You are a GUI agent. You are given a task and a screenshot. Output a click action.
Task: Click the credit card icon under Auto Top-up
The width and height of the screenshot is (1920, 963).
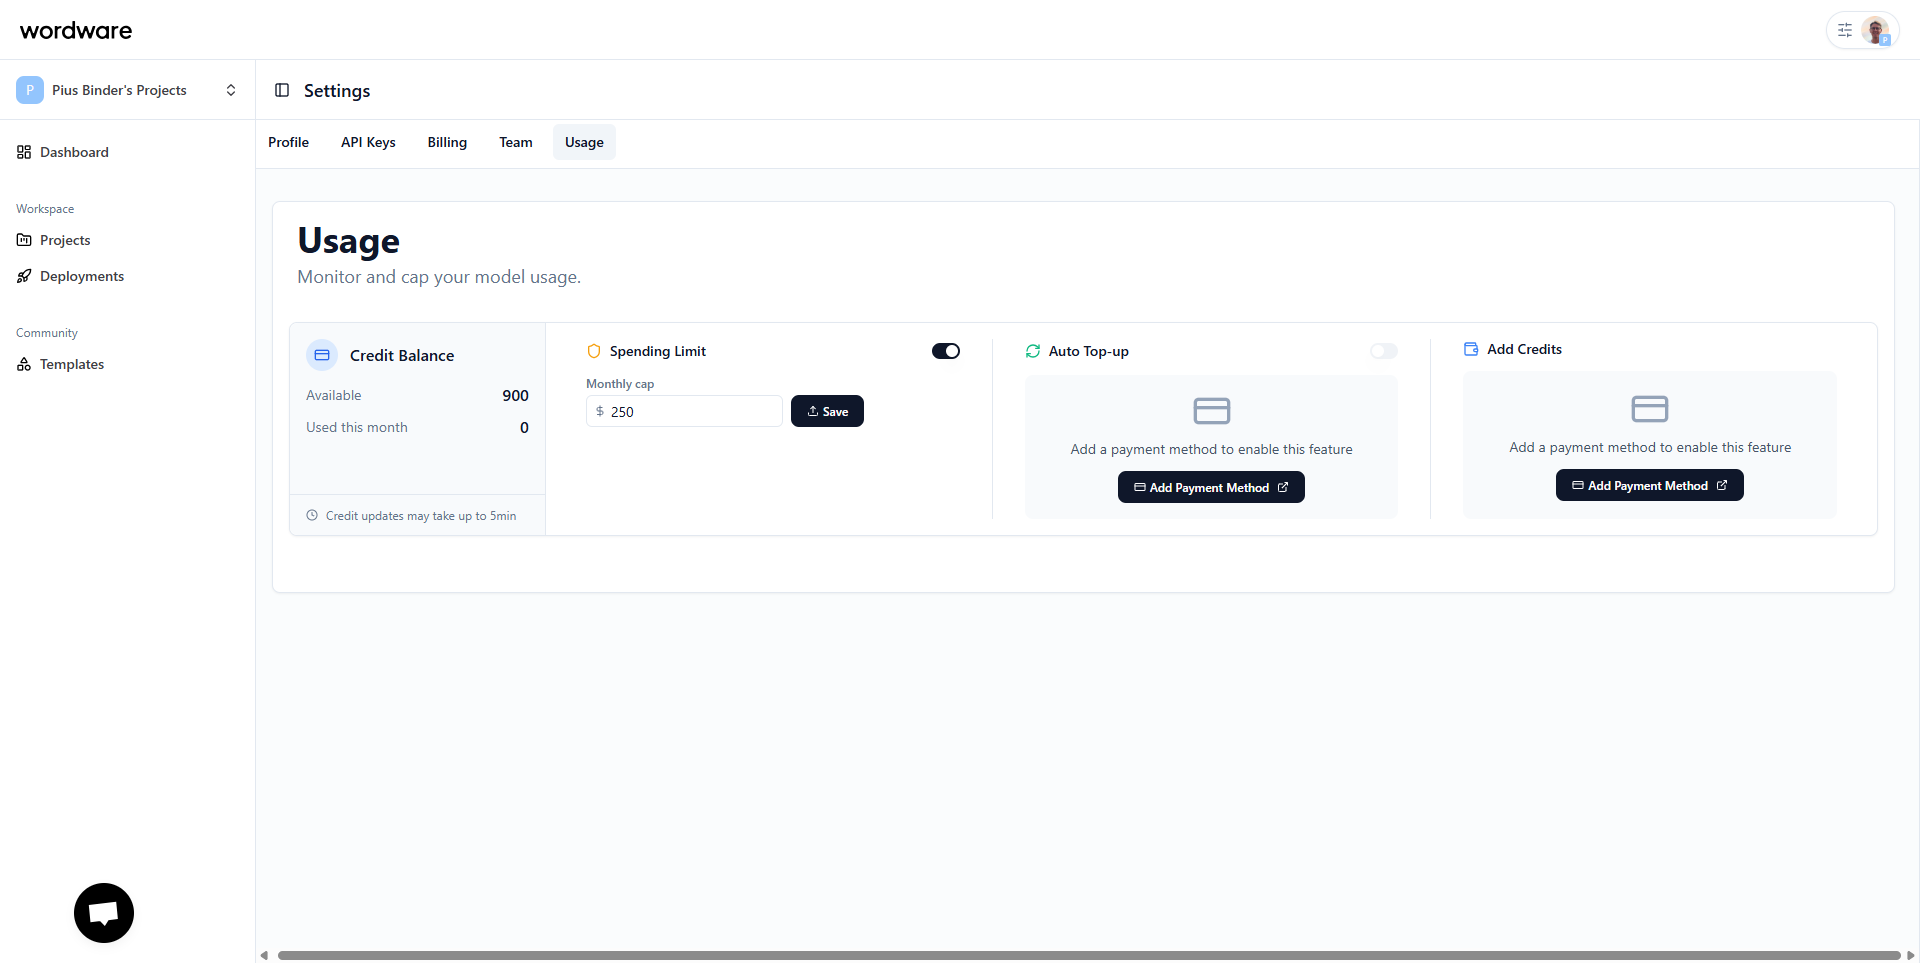point(1212,411)
